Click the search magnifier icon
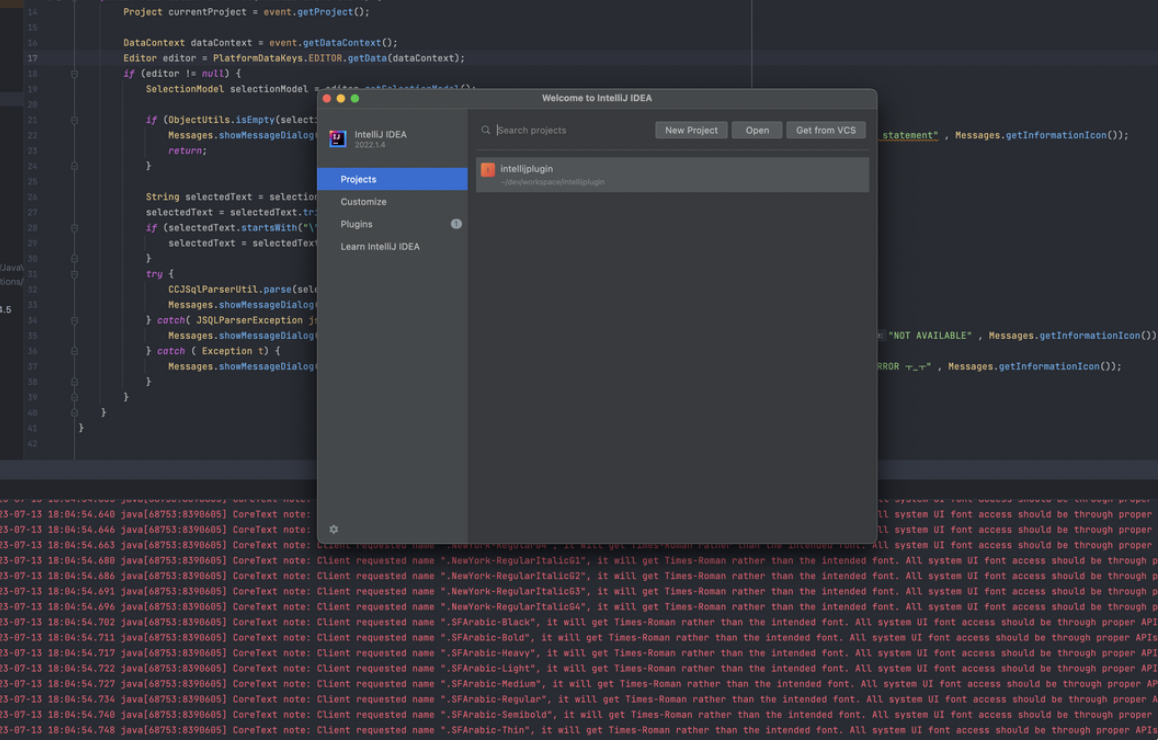Screen dimensions: 1158x740 pyautogui.click(x=486, y=130)
